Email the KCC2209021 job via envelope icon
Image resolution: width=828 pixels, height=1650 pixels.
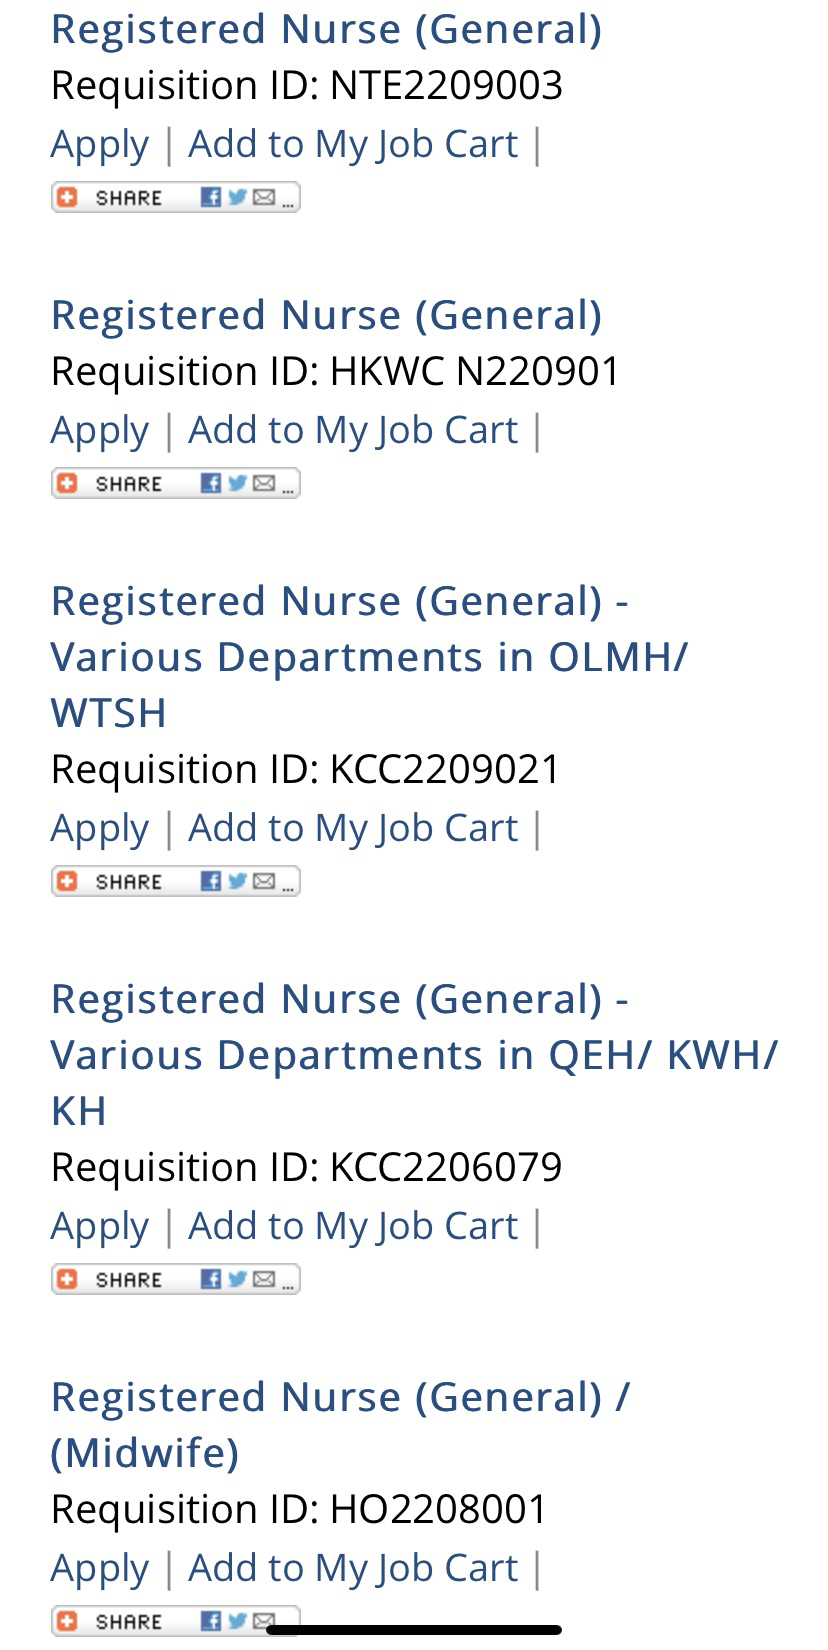click(264, 881)
